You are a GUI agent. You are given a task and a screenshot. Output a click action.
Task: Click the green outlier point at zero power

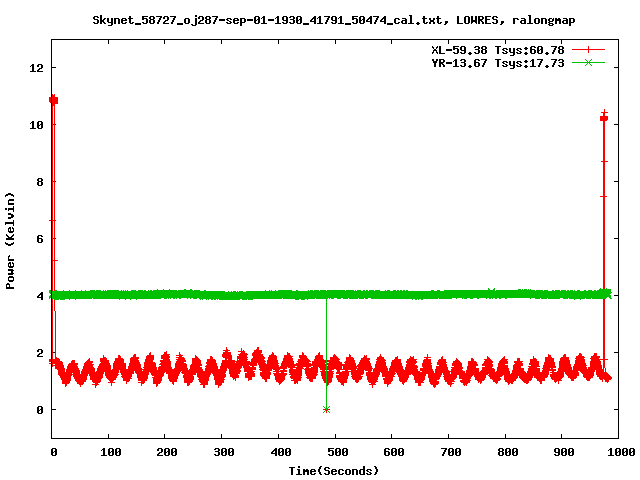(x=326, y=409)
